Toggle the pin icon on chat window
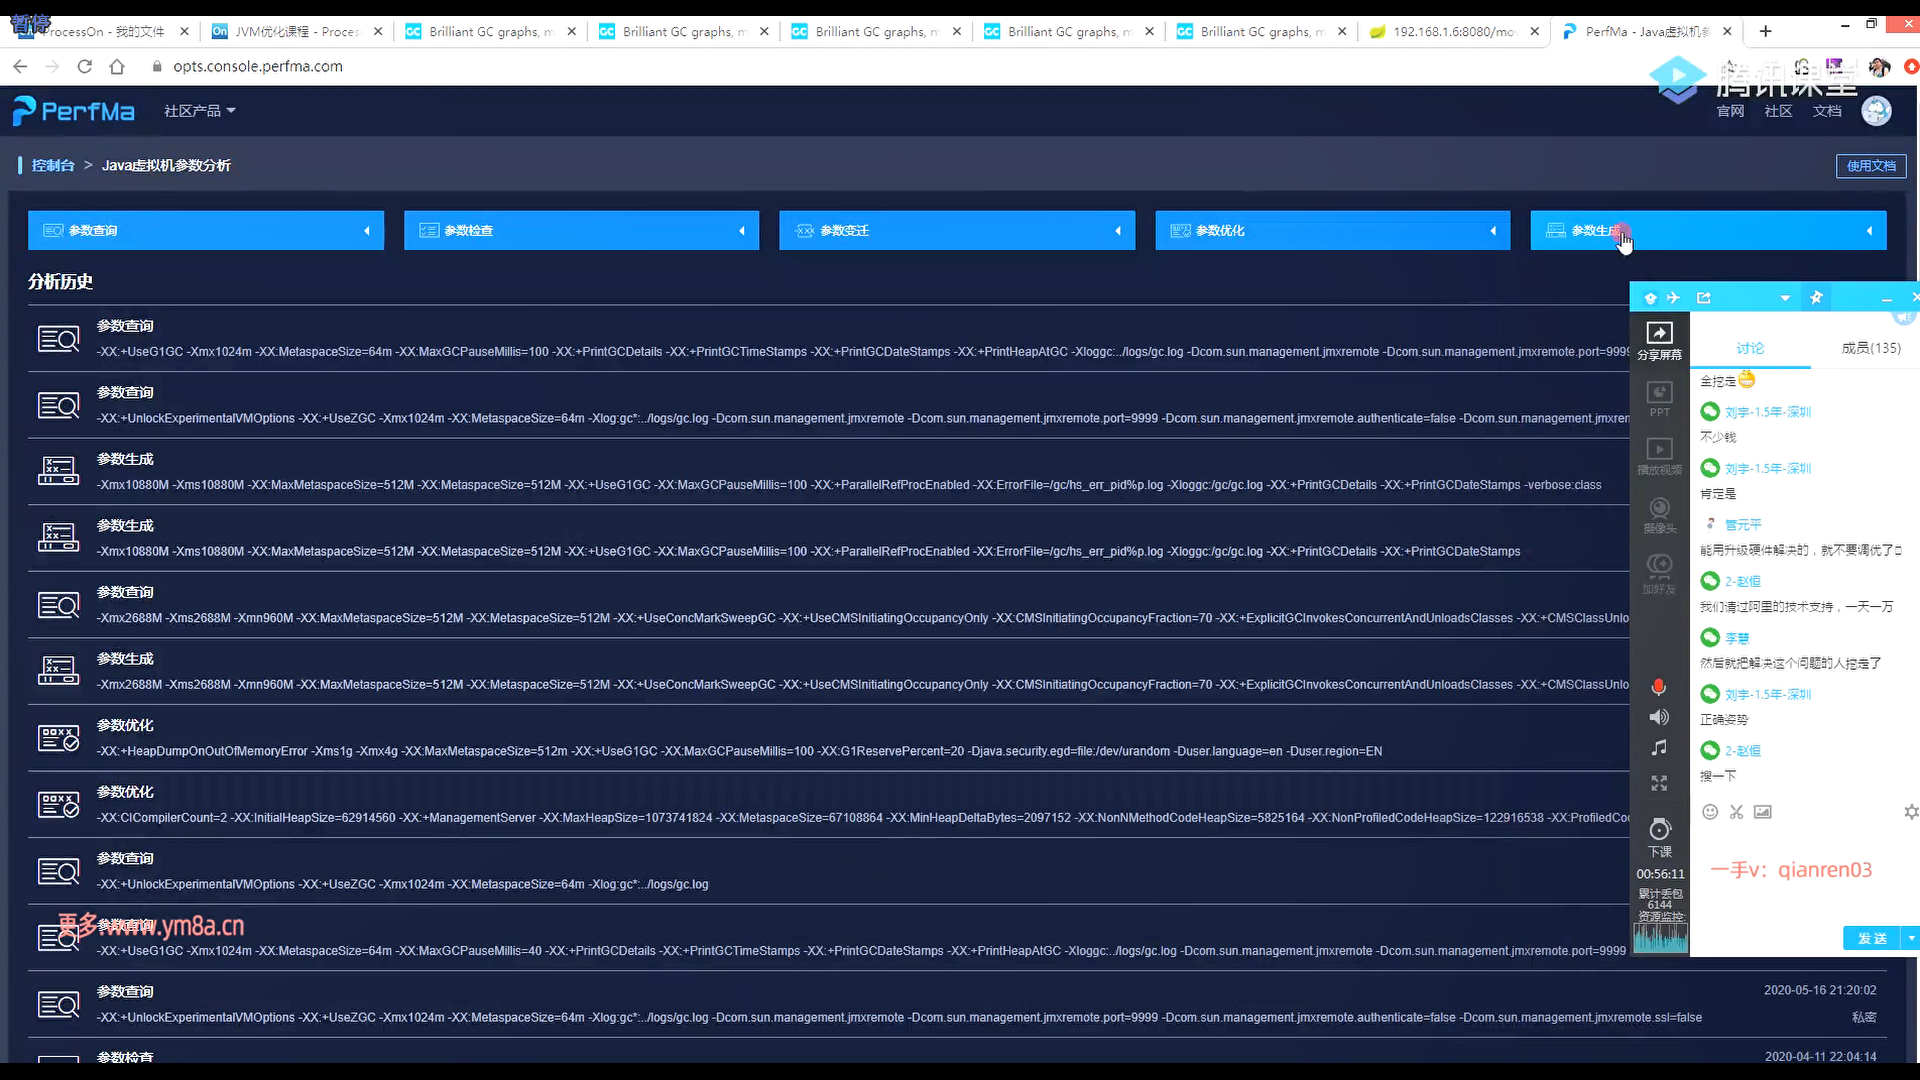This screenshot has height=1080, width=1920. (x=1816, y=297)
